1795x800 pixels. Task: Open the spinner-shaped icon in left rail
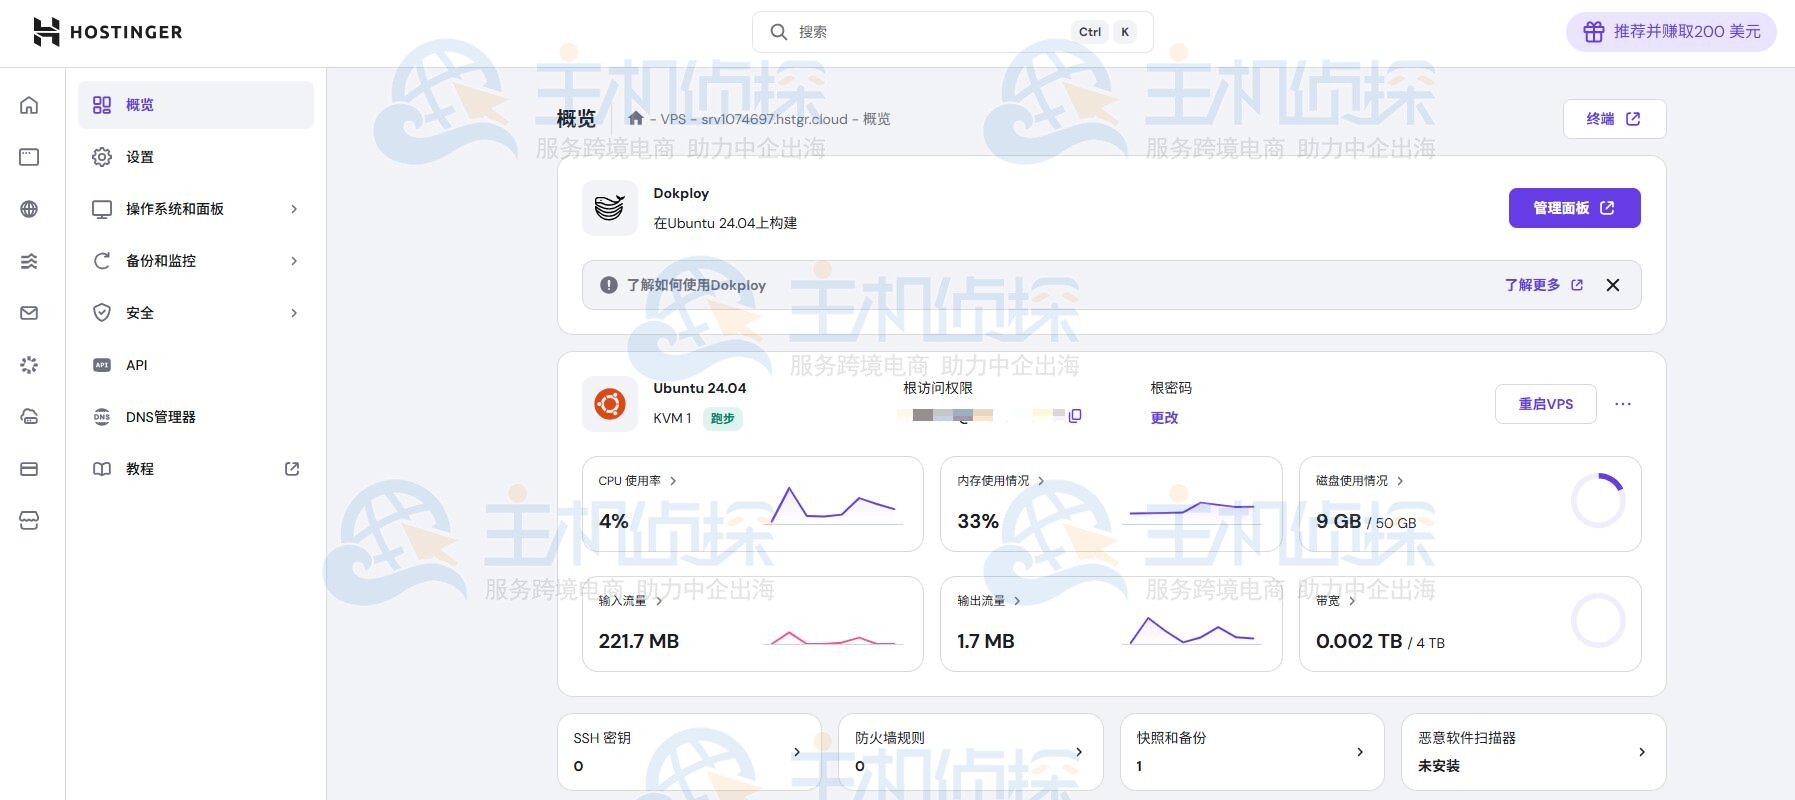[29, 365]
